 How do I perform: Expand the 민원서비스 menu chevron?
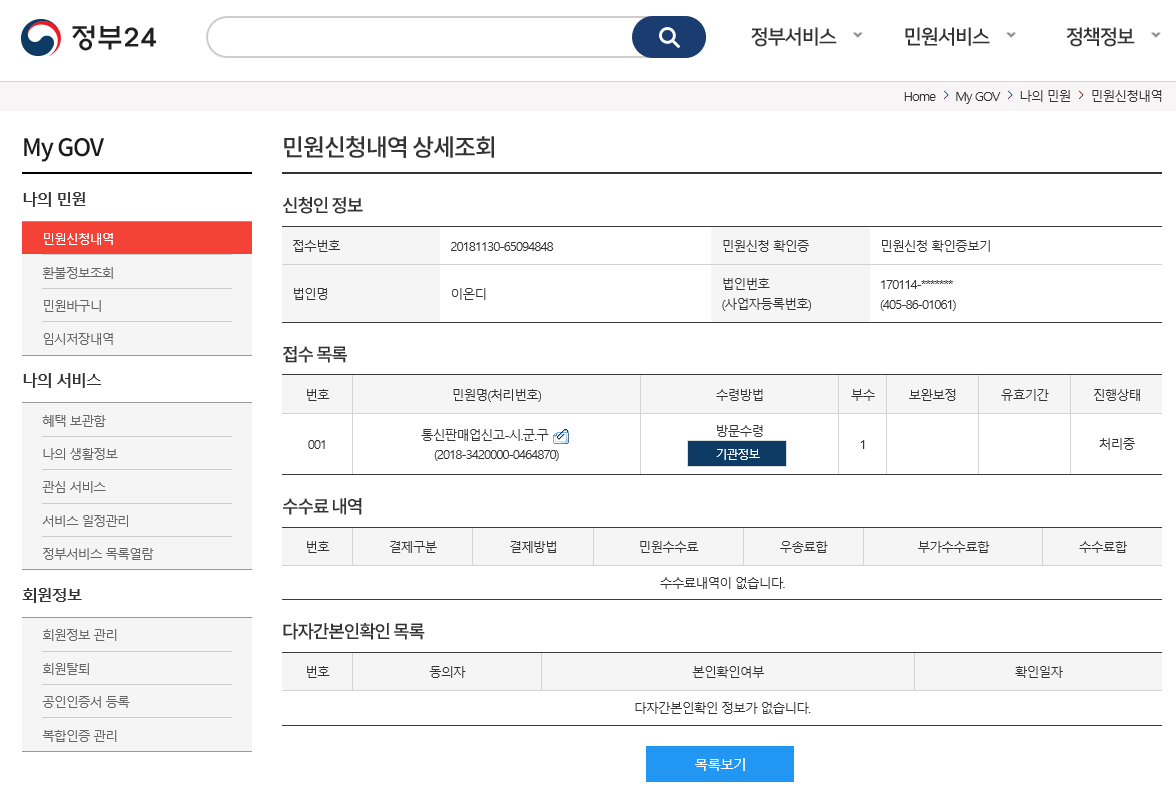click(x=1011, y=35)
